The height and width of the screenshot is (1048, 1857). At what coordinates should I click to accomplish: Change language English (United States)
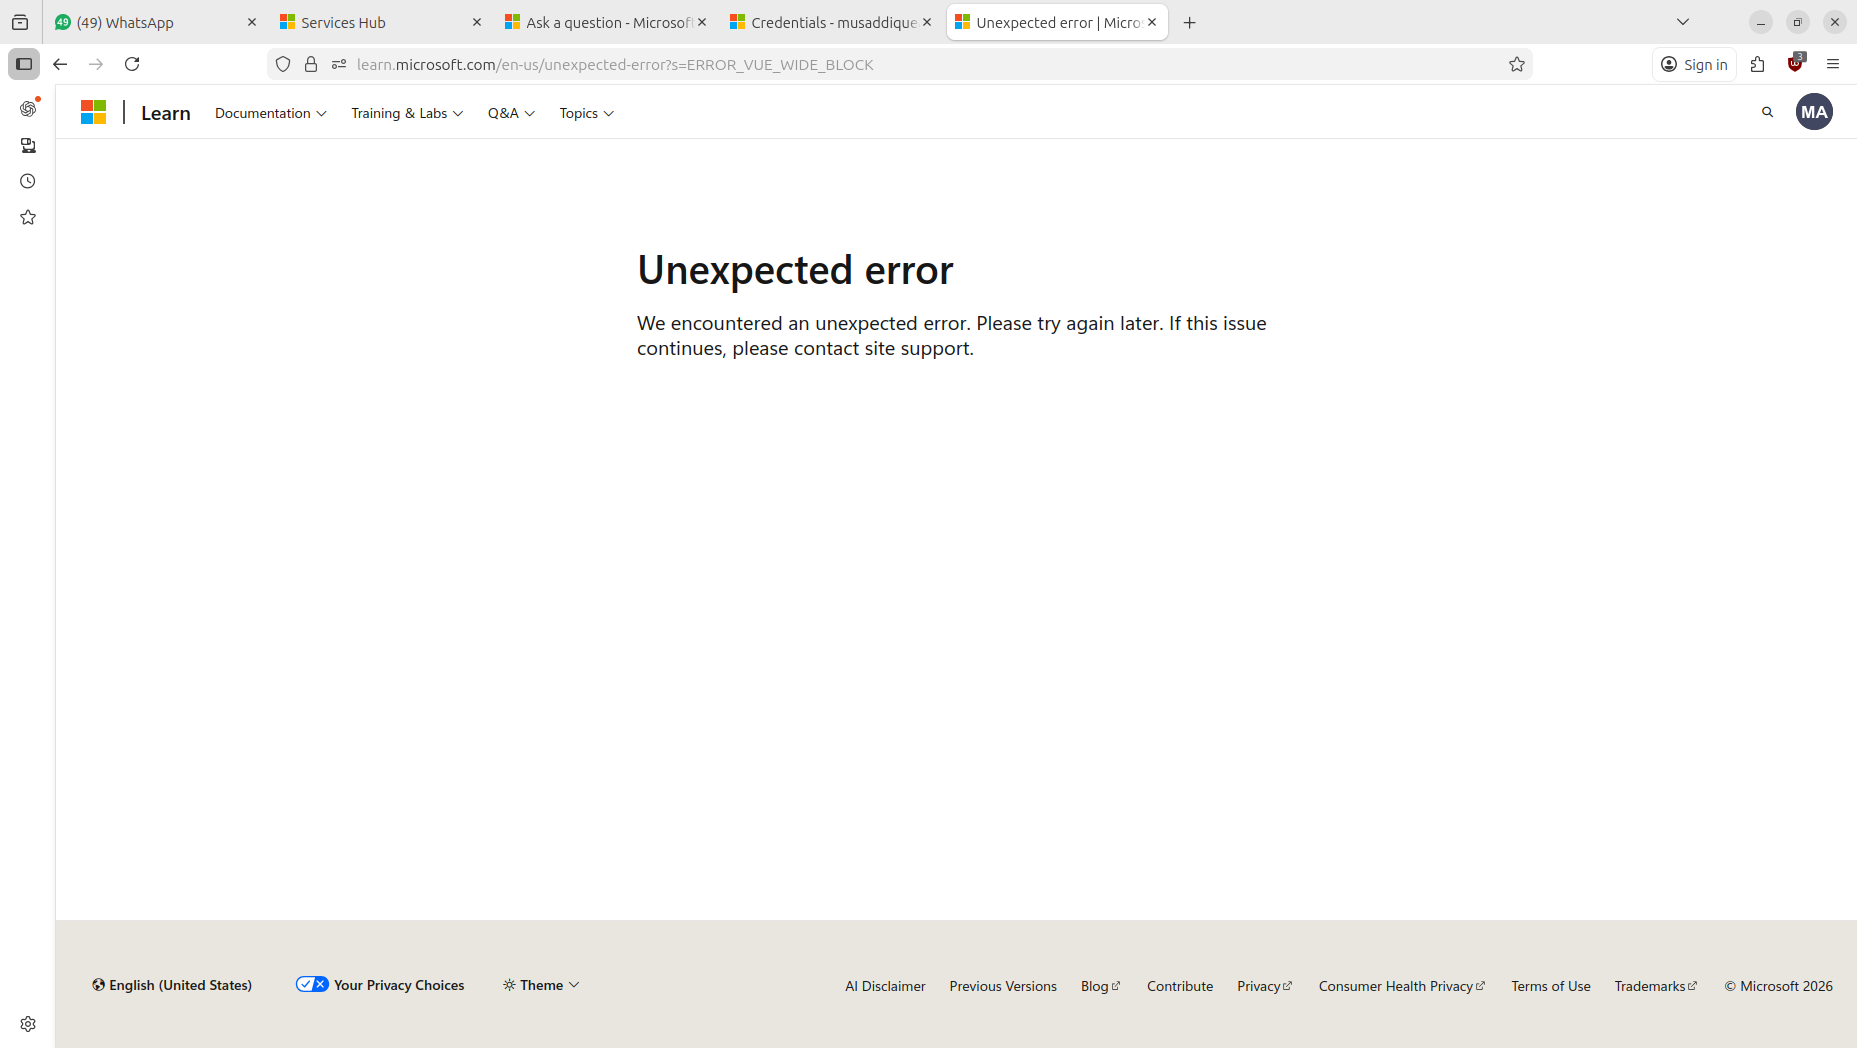point(172,985)
